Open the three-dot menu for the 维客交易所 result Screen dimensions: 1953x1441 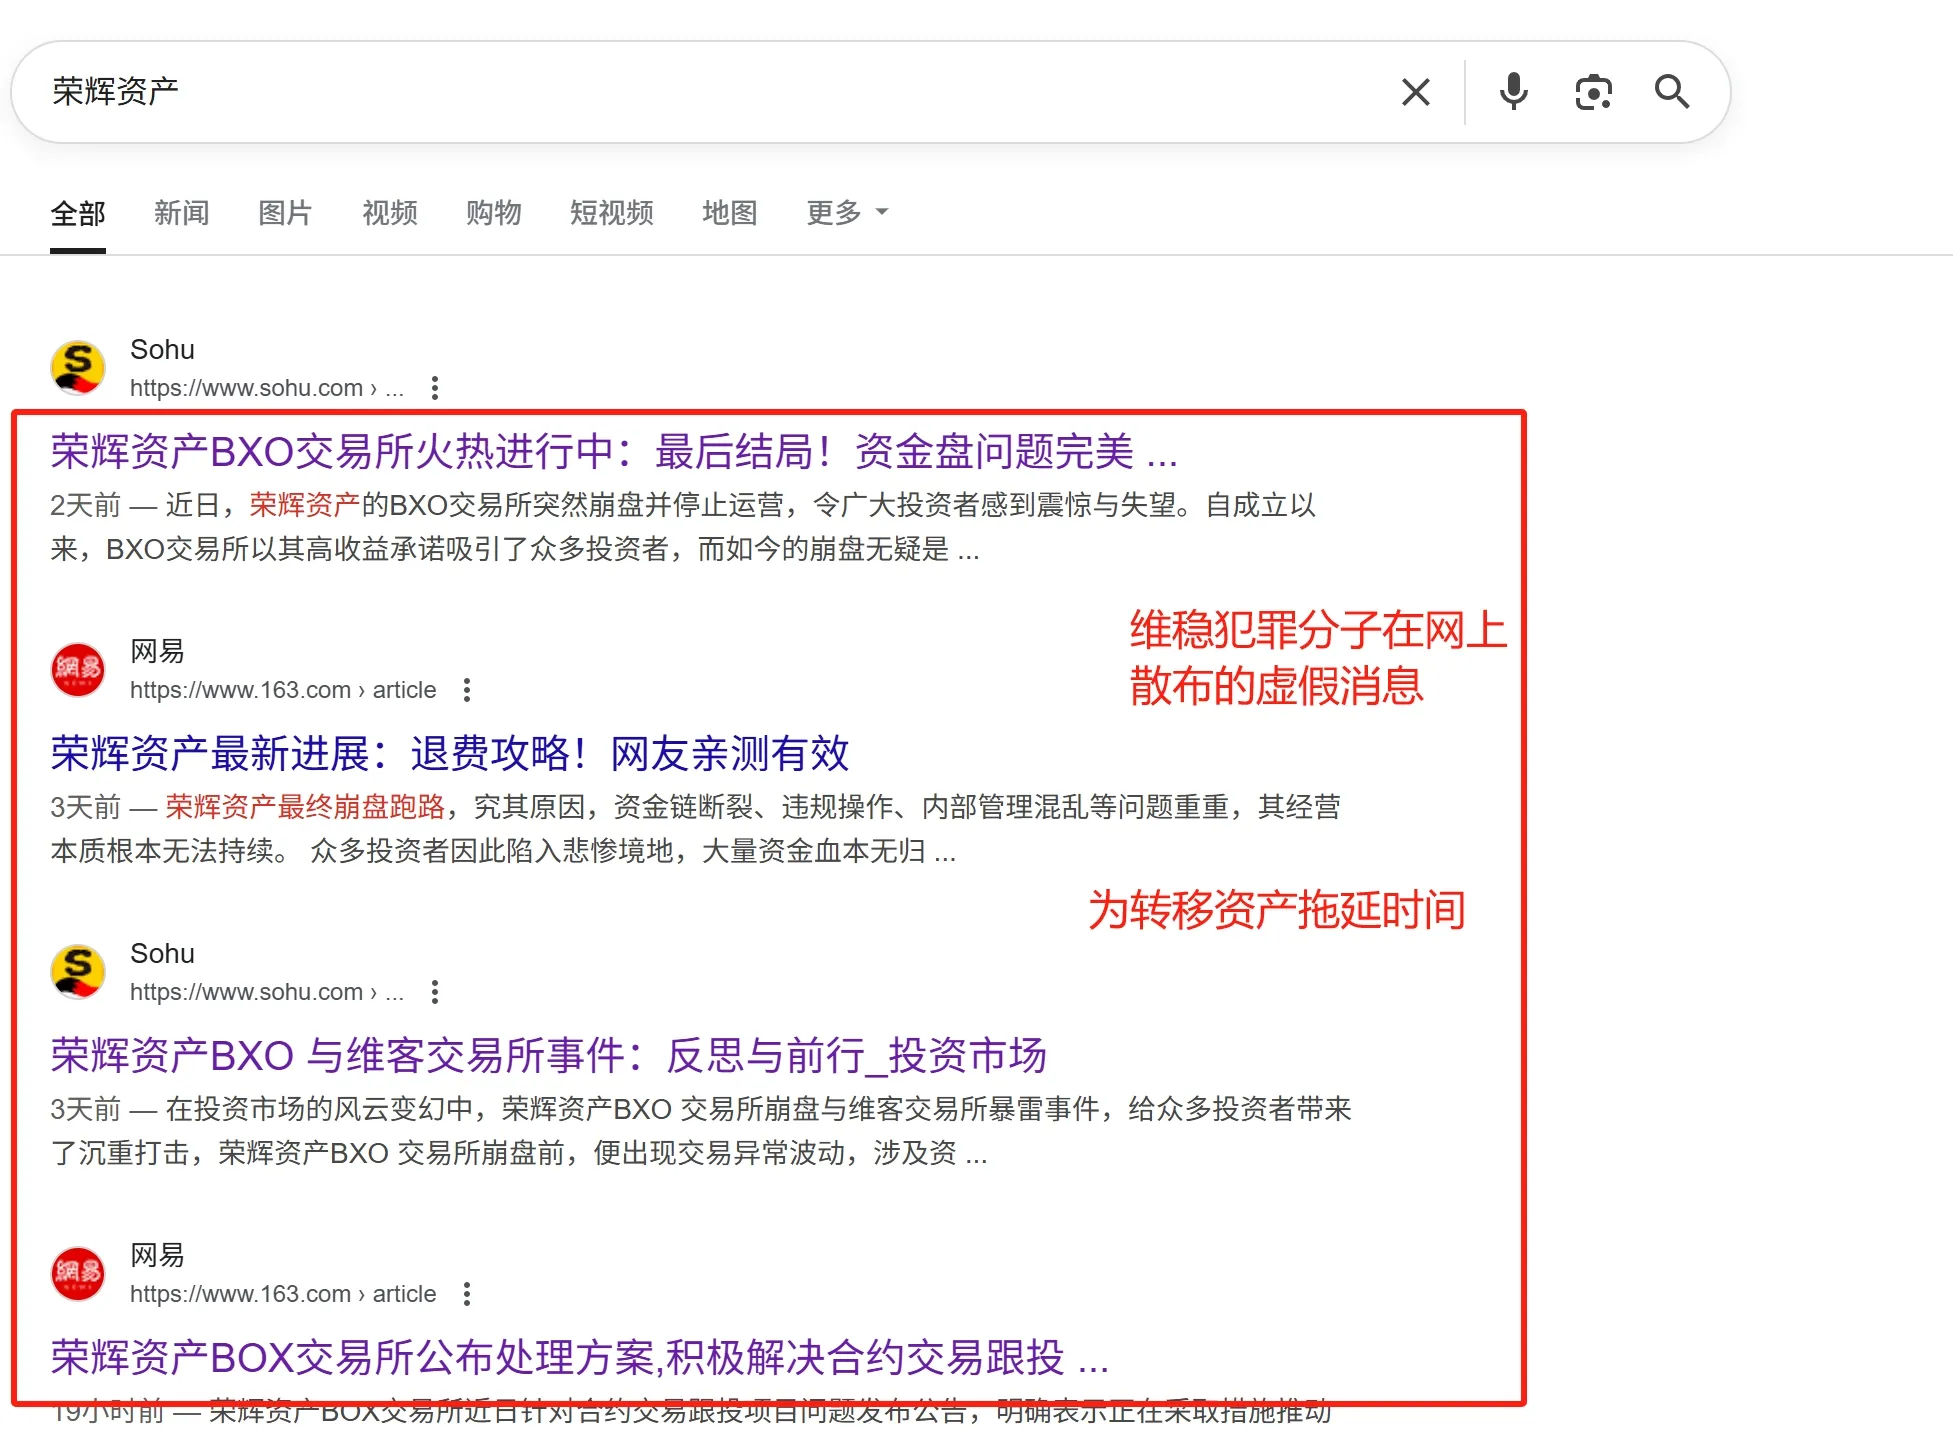coord(434,992)
